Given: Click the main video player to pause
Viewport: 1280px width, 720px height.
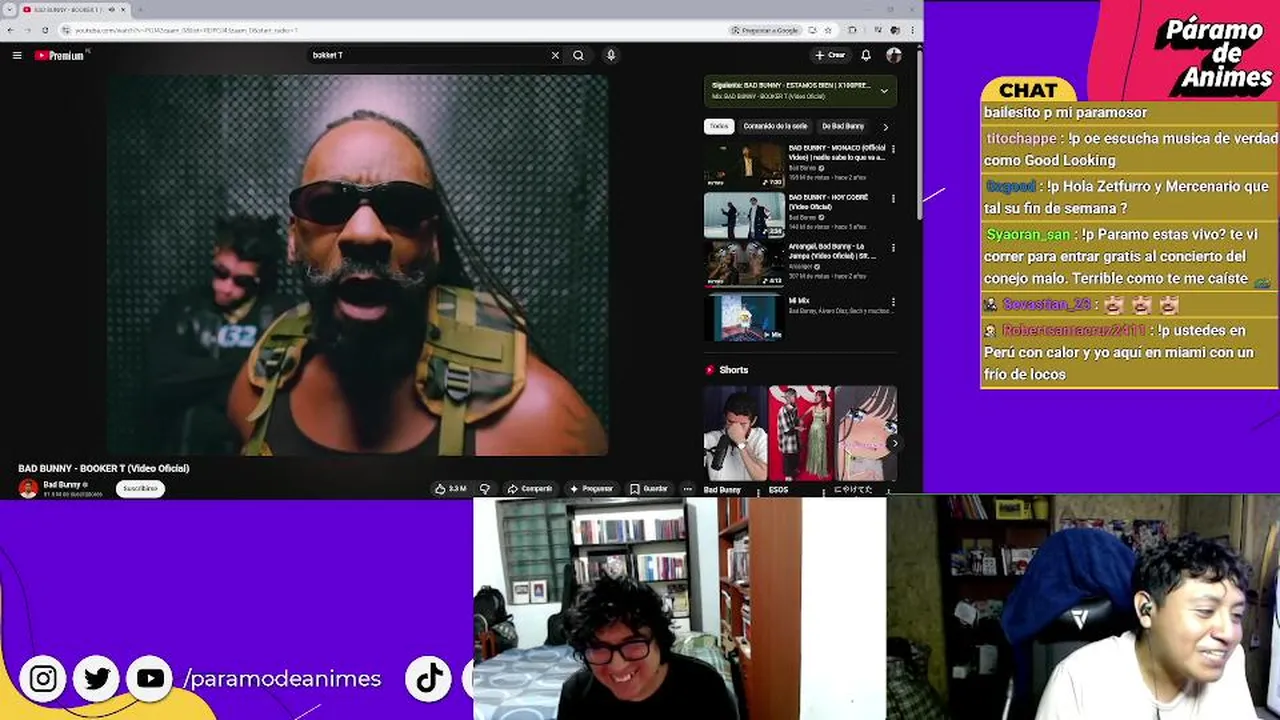Looking at the screenshot, I should (x=357, y=265).
